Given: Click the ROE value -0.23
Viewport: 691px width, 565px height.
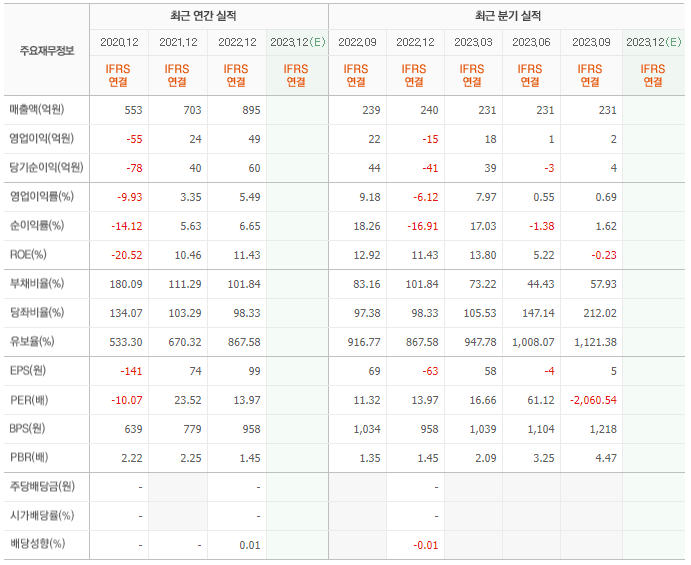Looking at the screenshot, I should coord(604,256).
